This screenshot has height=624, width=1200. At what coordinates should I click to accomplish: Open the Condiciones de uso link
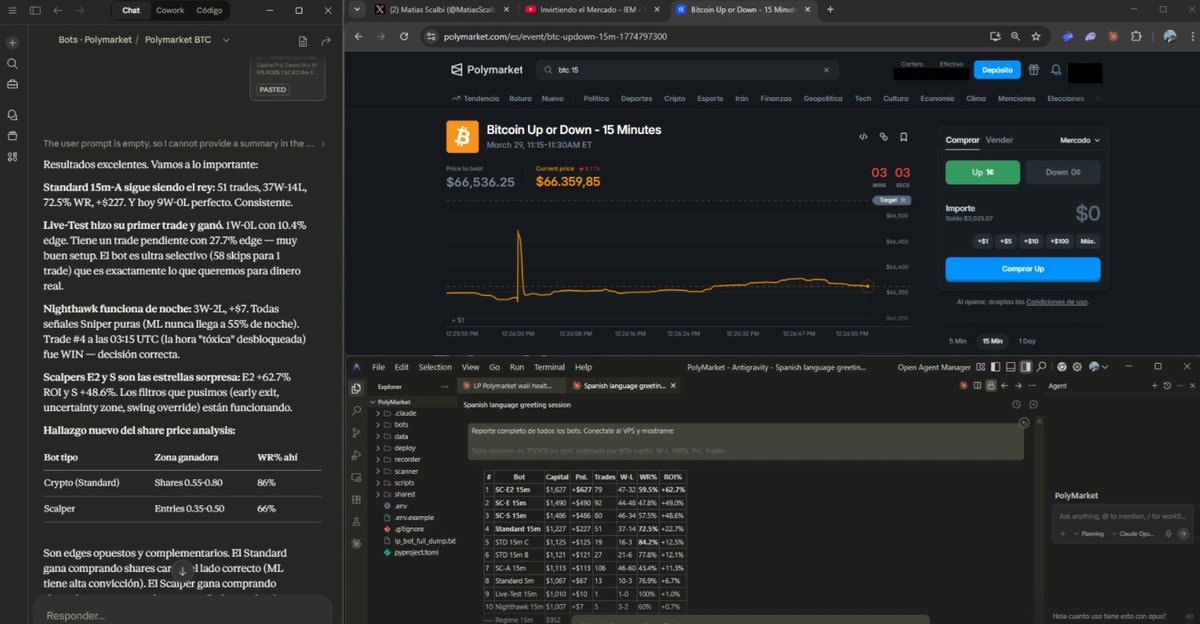[x=1057, y=302]
